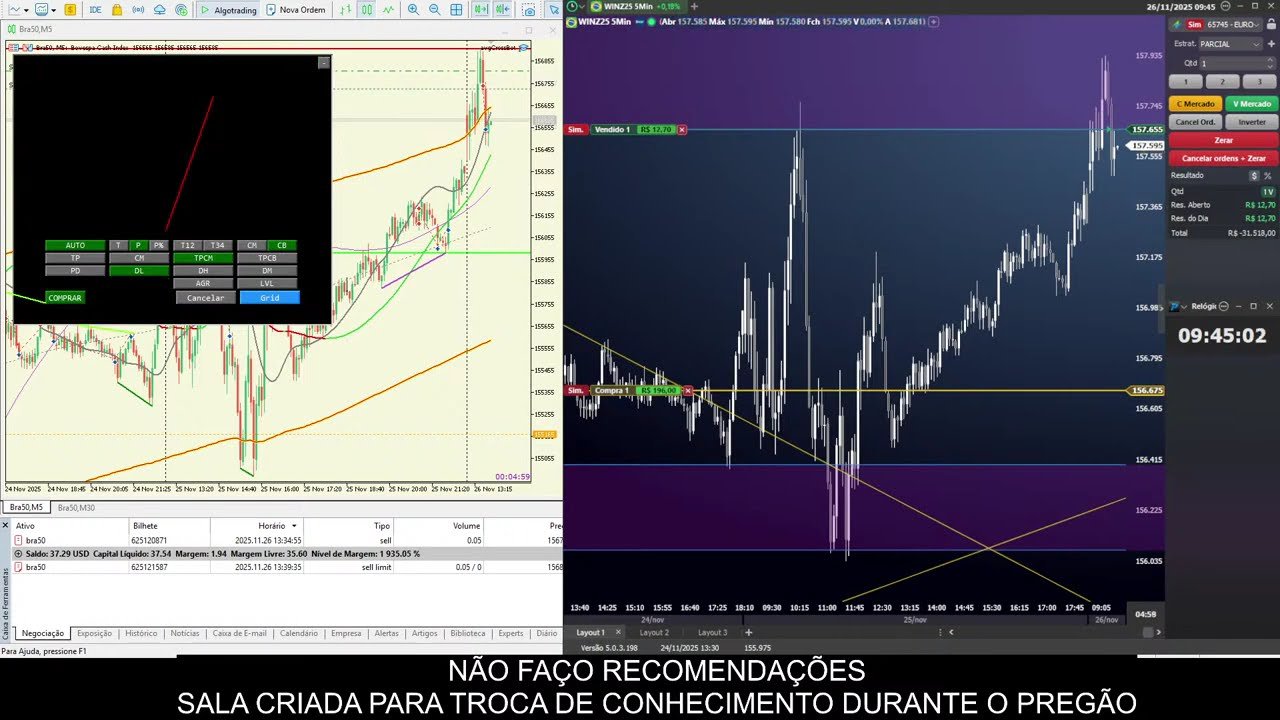Toggle the P% button in panel
Viewport: 1280px width, 720px height.
[158, 245]
